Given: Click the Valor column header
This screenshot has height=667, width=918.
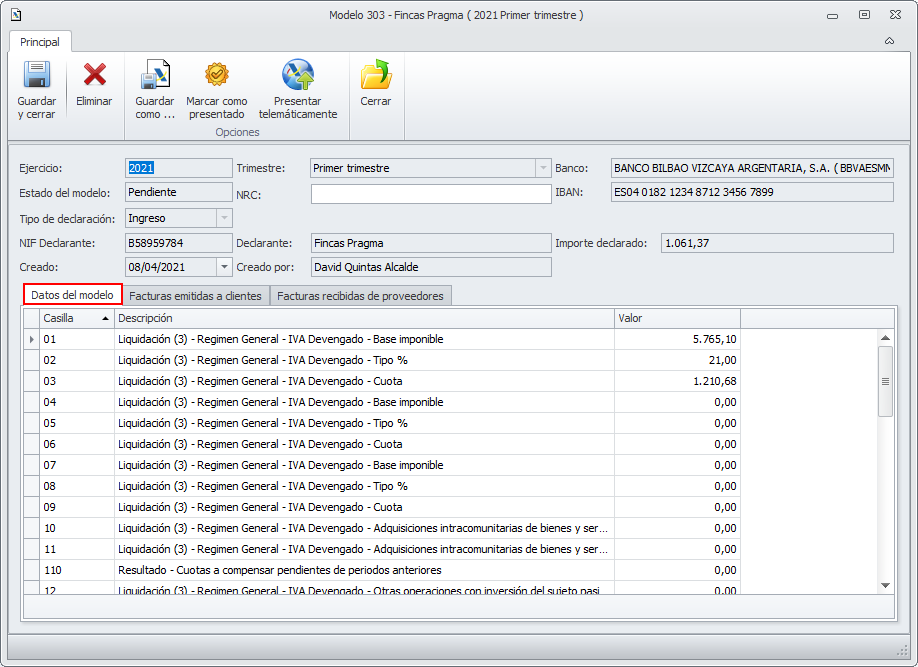Looking at the screenshot, I should pos(676,318).
